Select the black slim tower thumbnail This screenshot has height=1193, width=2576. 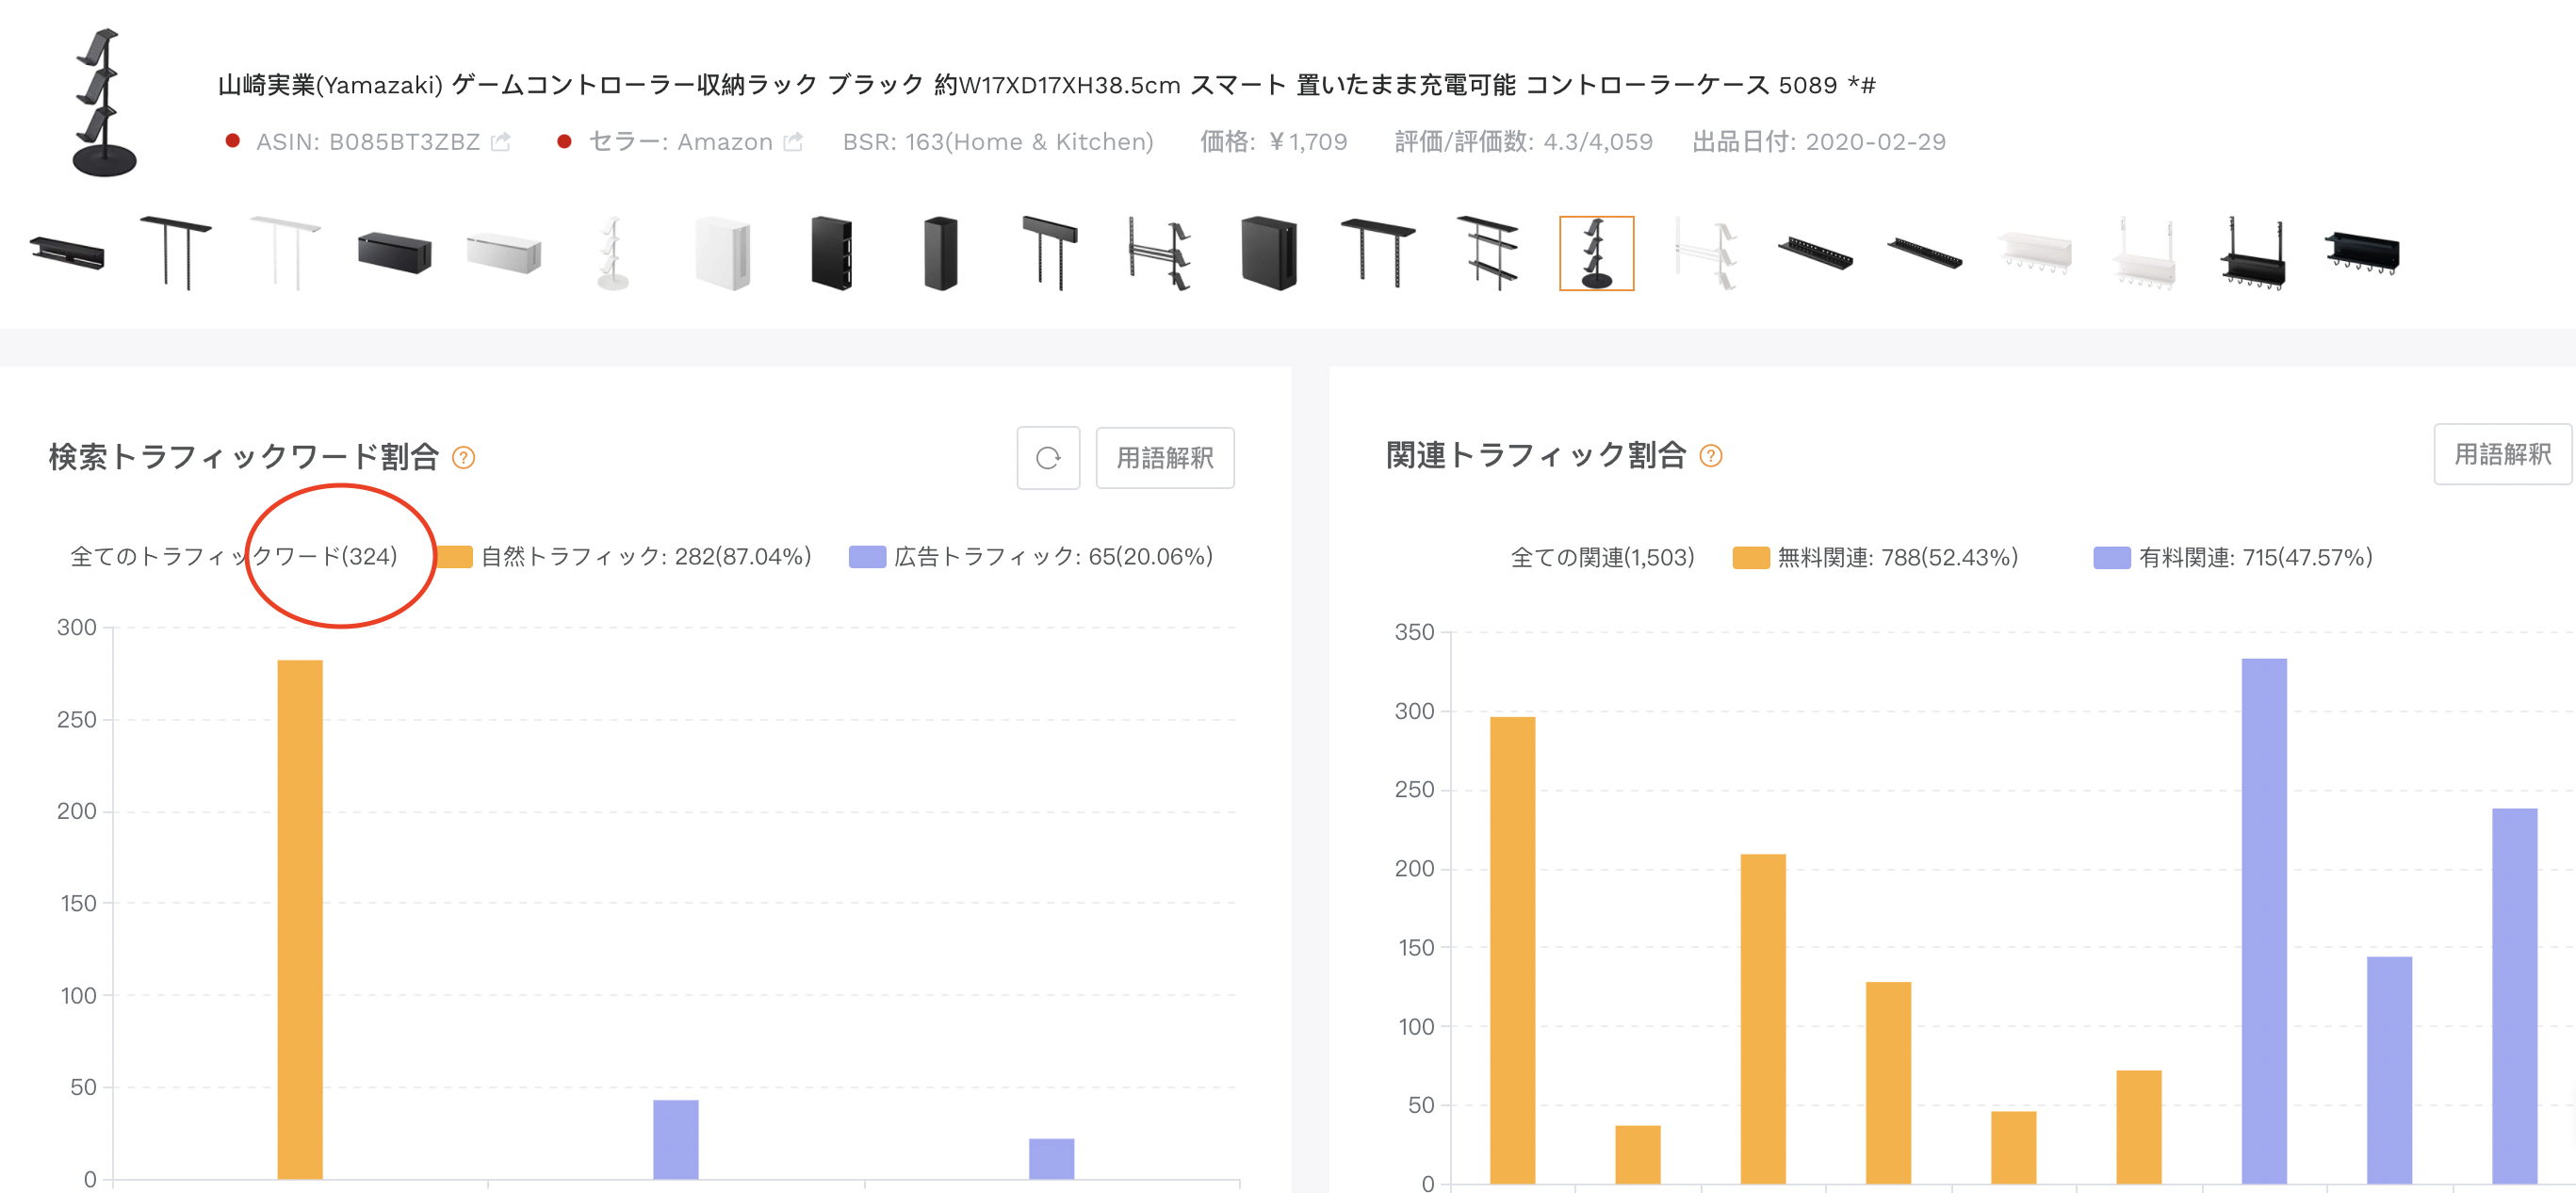pyautogui.click(x=940, y=253)
